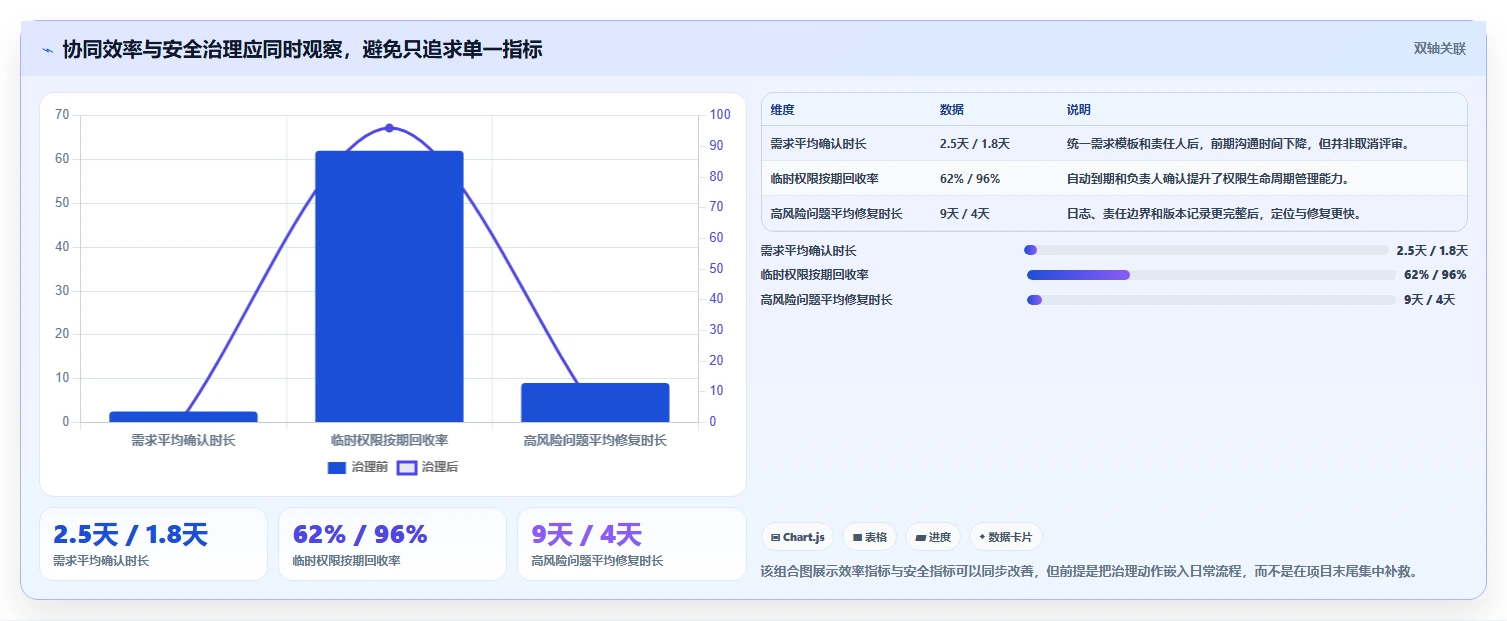Click the lightning icon before the title
This screenshot has height=621, width=1507.
[48, 50]
